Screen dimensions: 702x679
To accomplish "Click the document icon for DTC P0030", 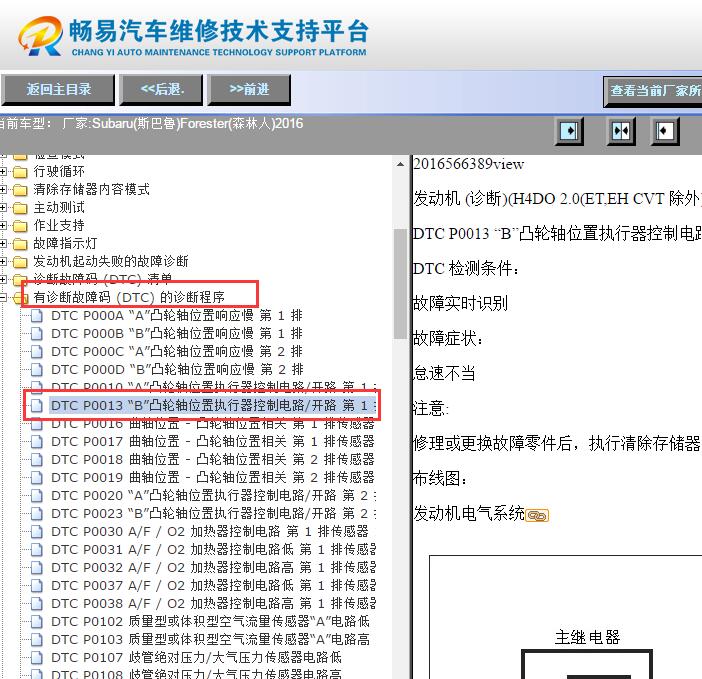I will (x=37, y=531).
